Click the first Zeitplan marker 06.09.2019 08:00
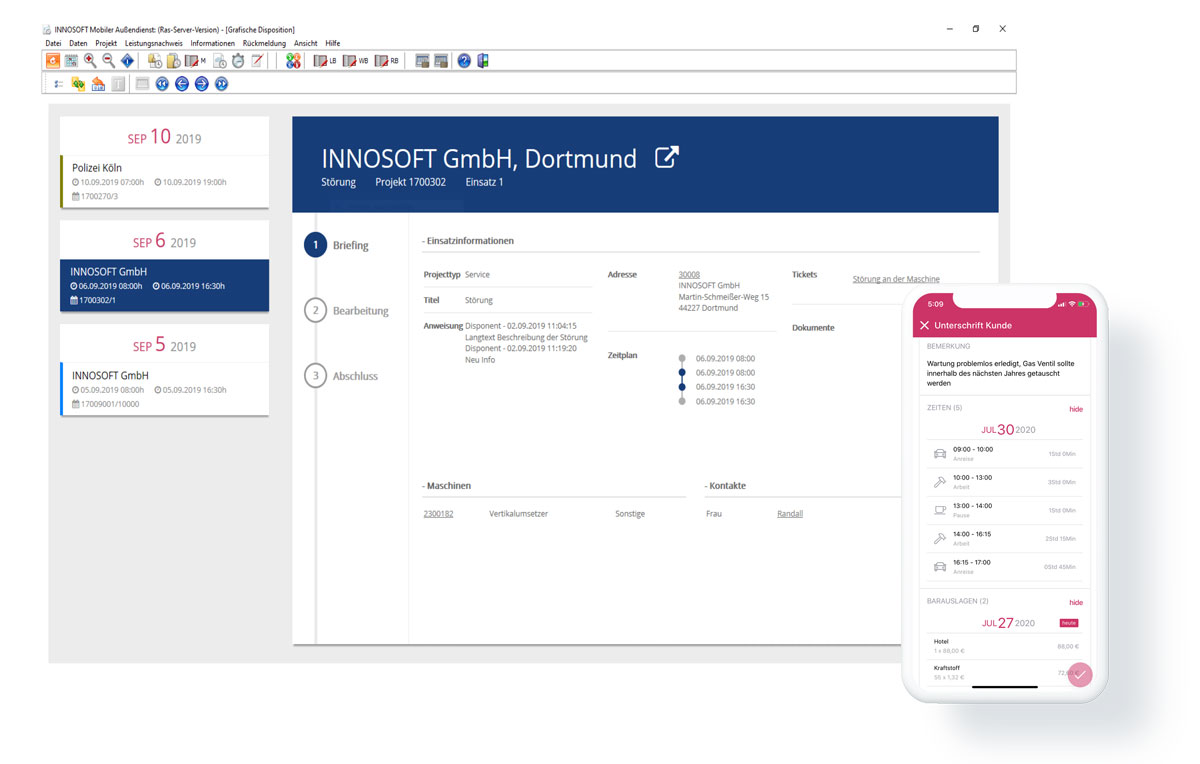Viewport: 1200px width, 764px height. [x=682, y=358]
